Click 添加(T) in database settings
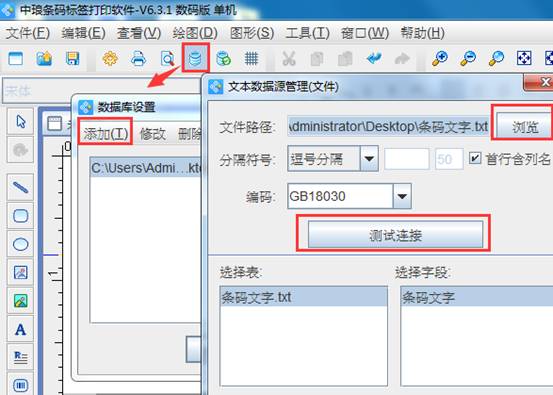 [x=105, y=134]
